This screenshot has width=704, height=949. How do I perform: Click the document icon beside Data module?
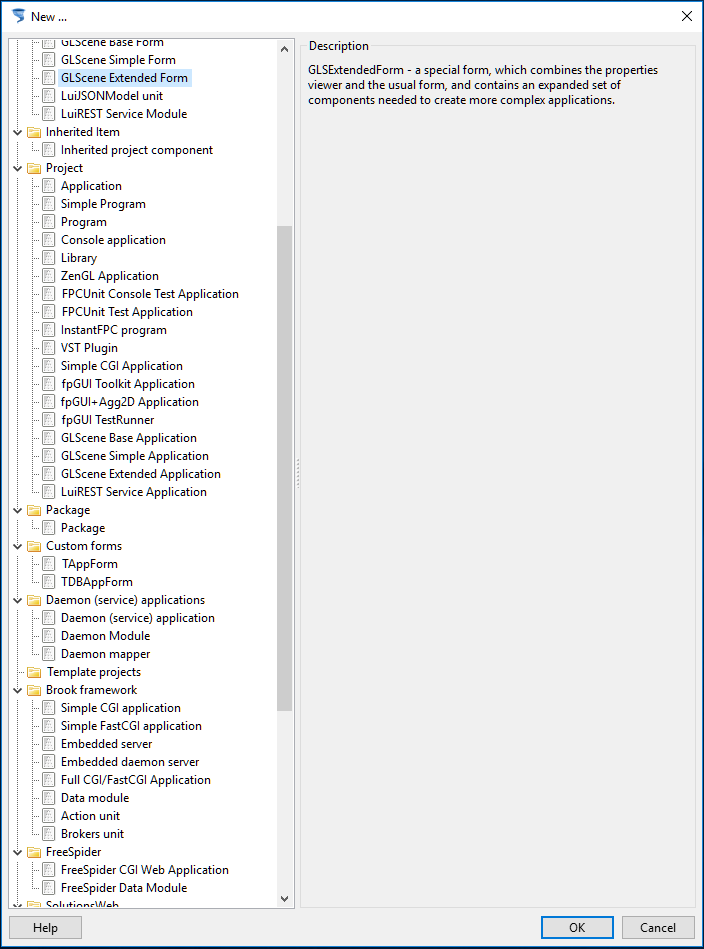point(48,798)
